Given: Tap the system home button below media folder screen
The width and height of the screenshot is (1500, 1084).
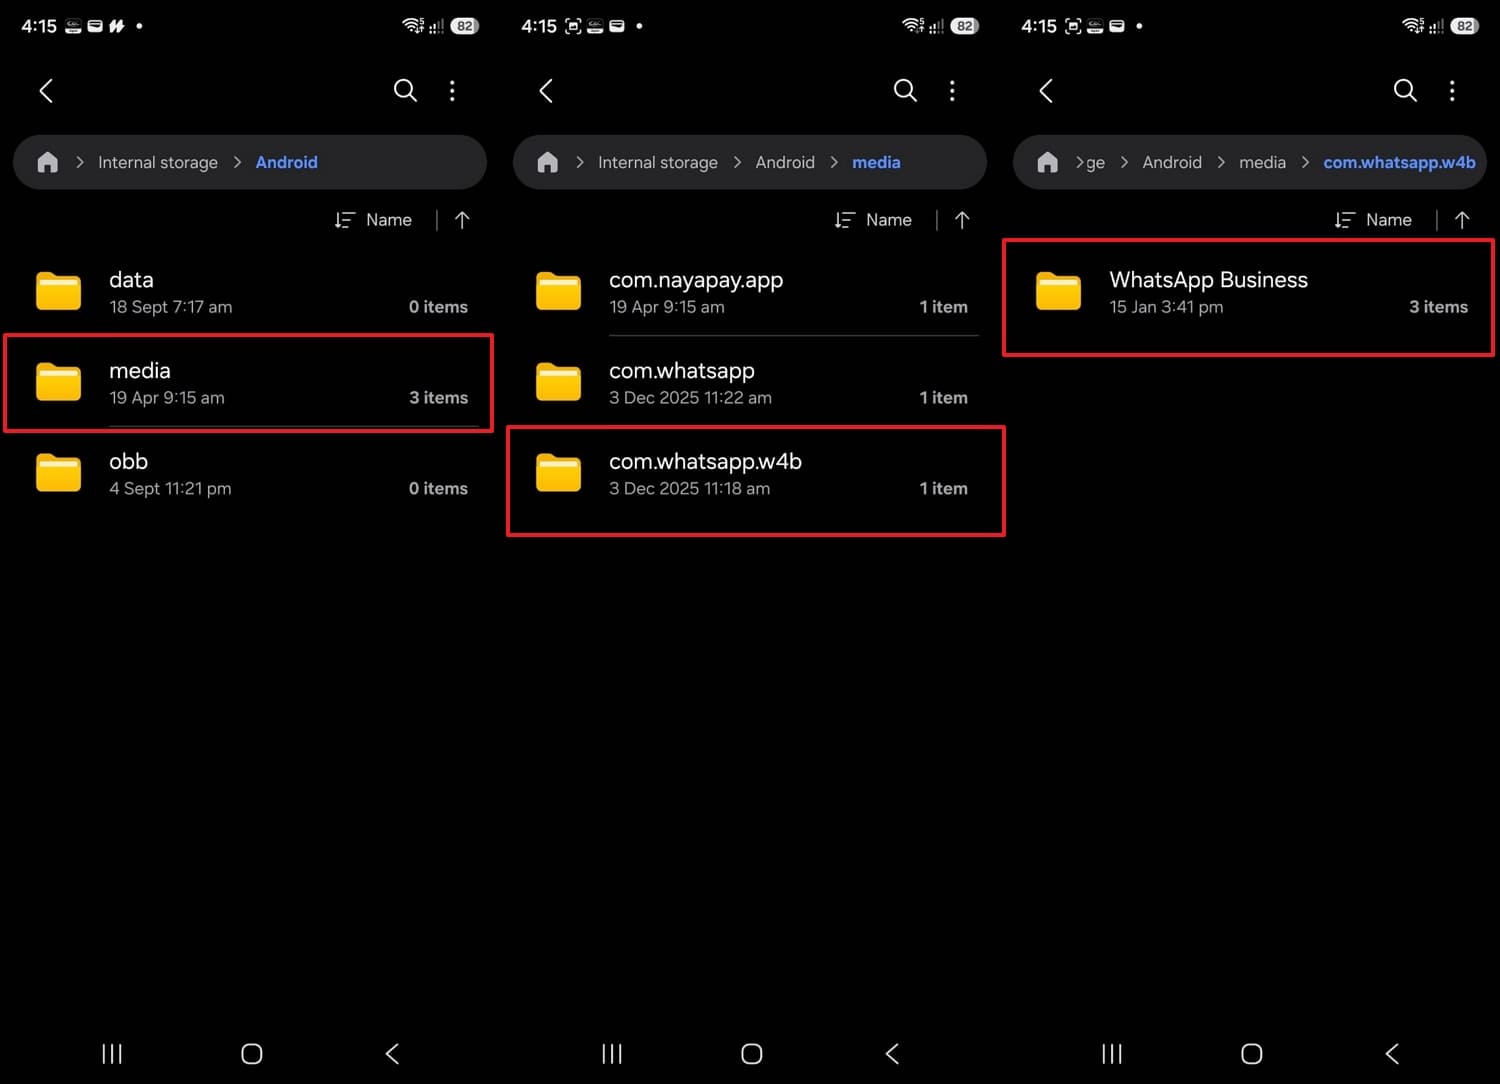Looking at the screenshot, I should click(x=752, y=1053).
